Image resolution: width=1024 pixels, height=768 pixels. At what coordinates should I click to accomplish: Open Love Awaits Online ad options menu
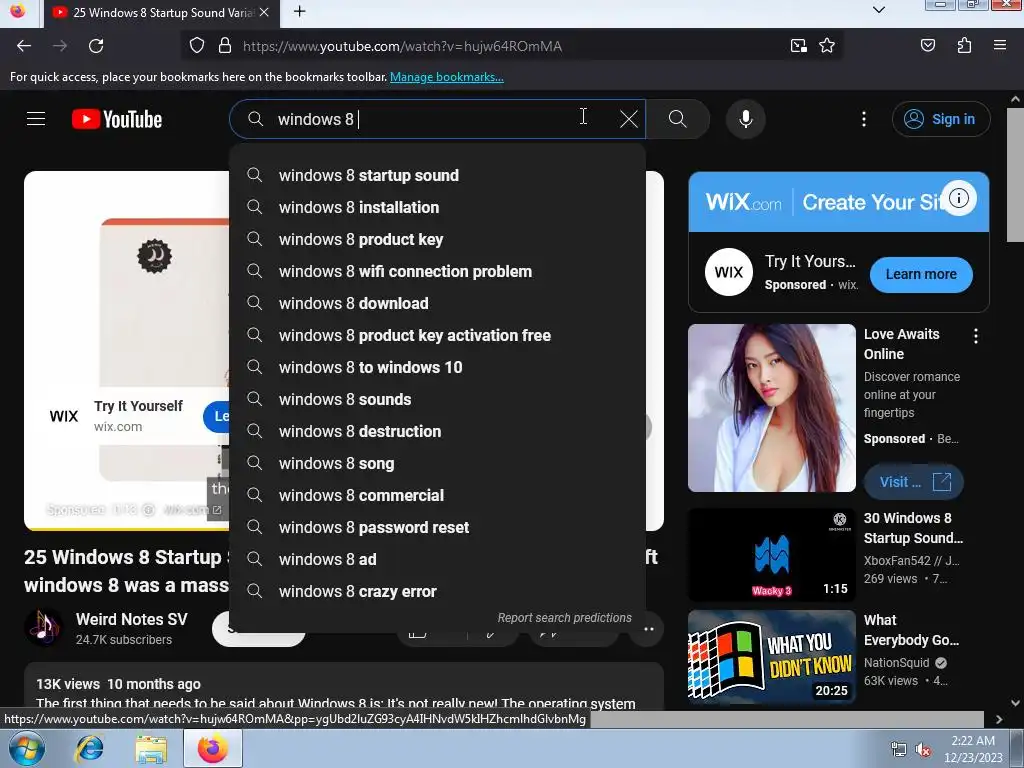pyautogui.click(x=976, y=336)
